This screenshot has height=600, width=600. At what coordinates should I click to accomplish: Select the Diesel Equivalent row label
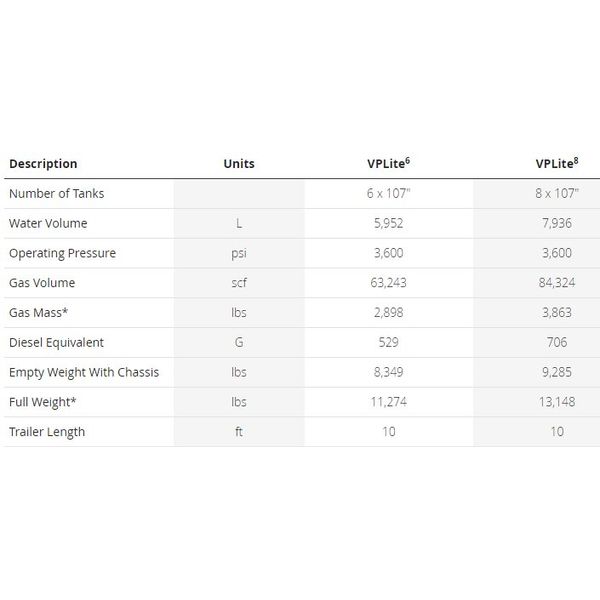(x=56, y=342)
